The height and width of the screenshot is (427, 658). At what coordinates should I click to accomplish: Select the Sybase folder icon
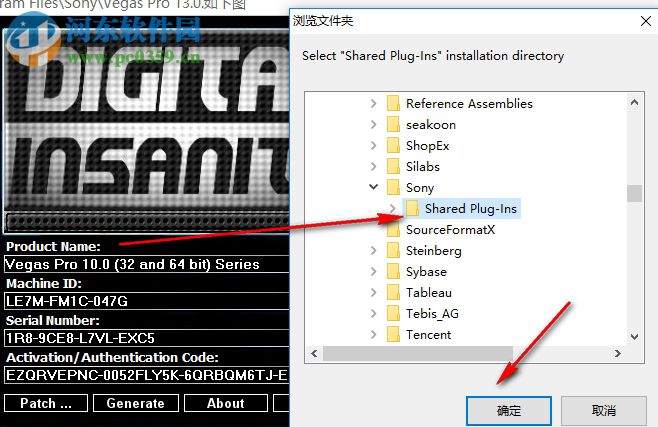pos(393,271)
